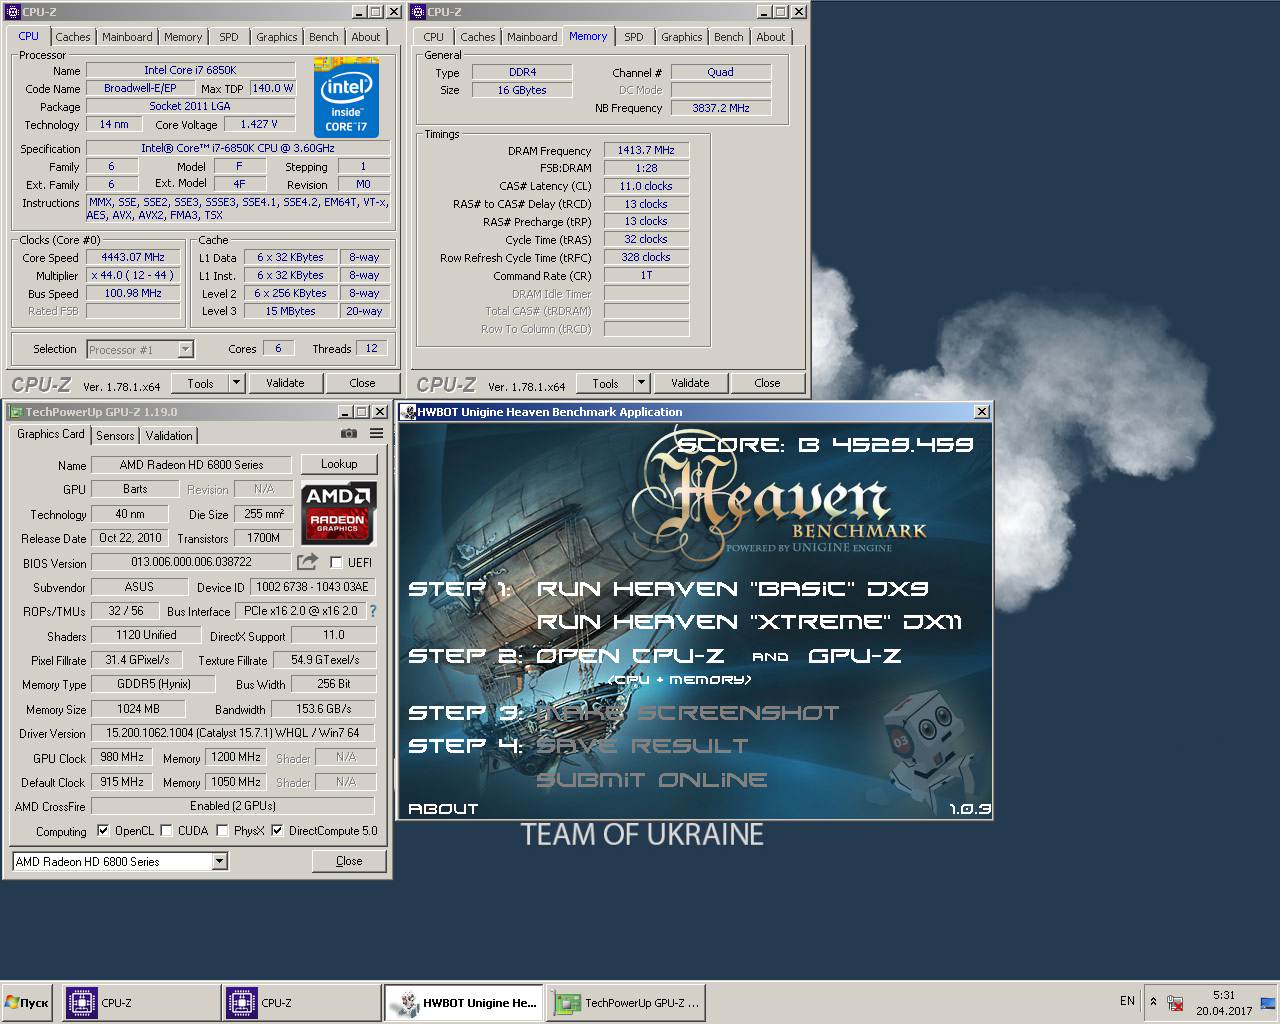
Task: Click Submit Online in the Heaven window
Action: [x=652, y=780]
